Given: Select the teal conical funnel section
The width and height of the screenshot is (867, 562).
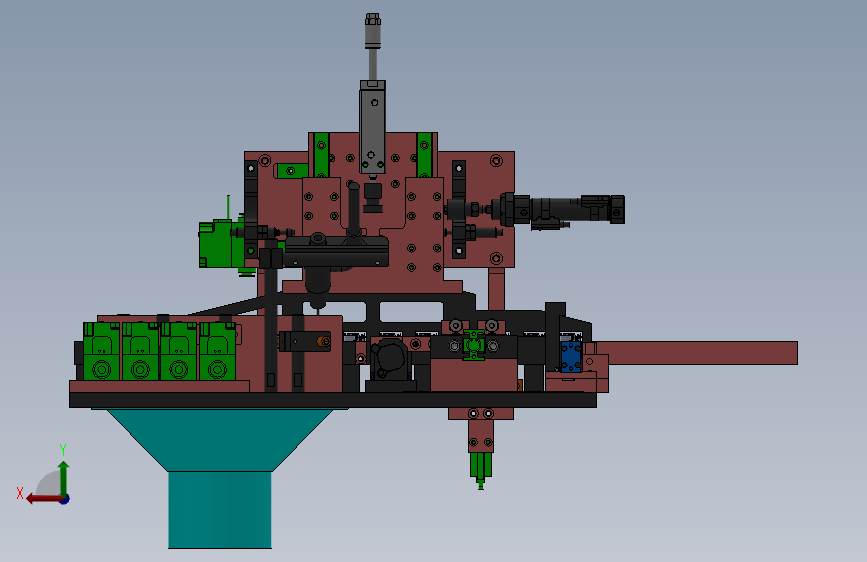Looking at the screenshot, I should click(220, 440).
